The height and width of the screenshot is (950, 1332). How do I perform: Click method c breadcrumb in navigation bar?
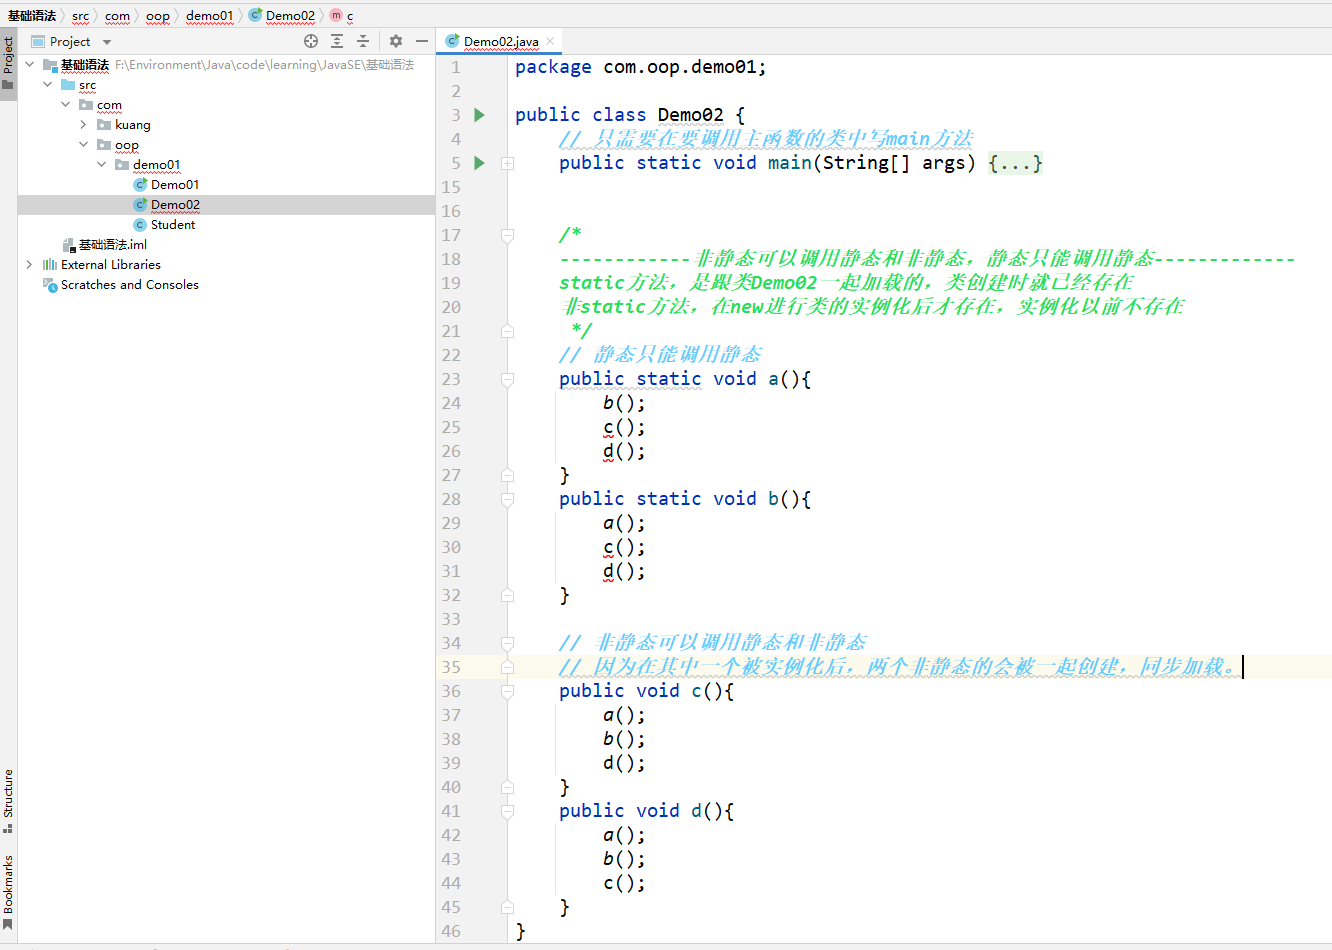click(x=342, y=16)
